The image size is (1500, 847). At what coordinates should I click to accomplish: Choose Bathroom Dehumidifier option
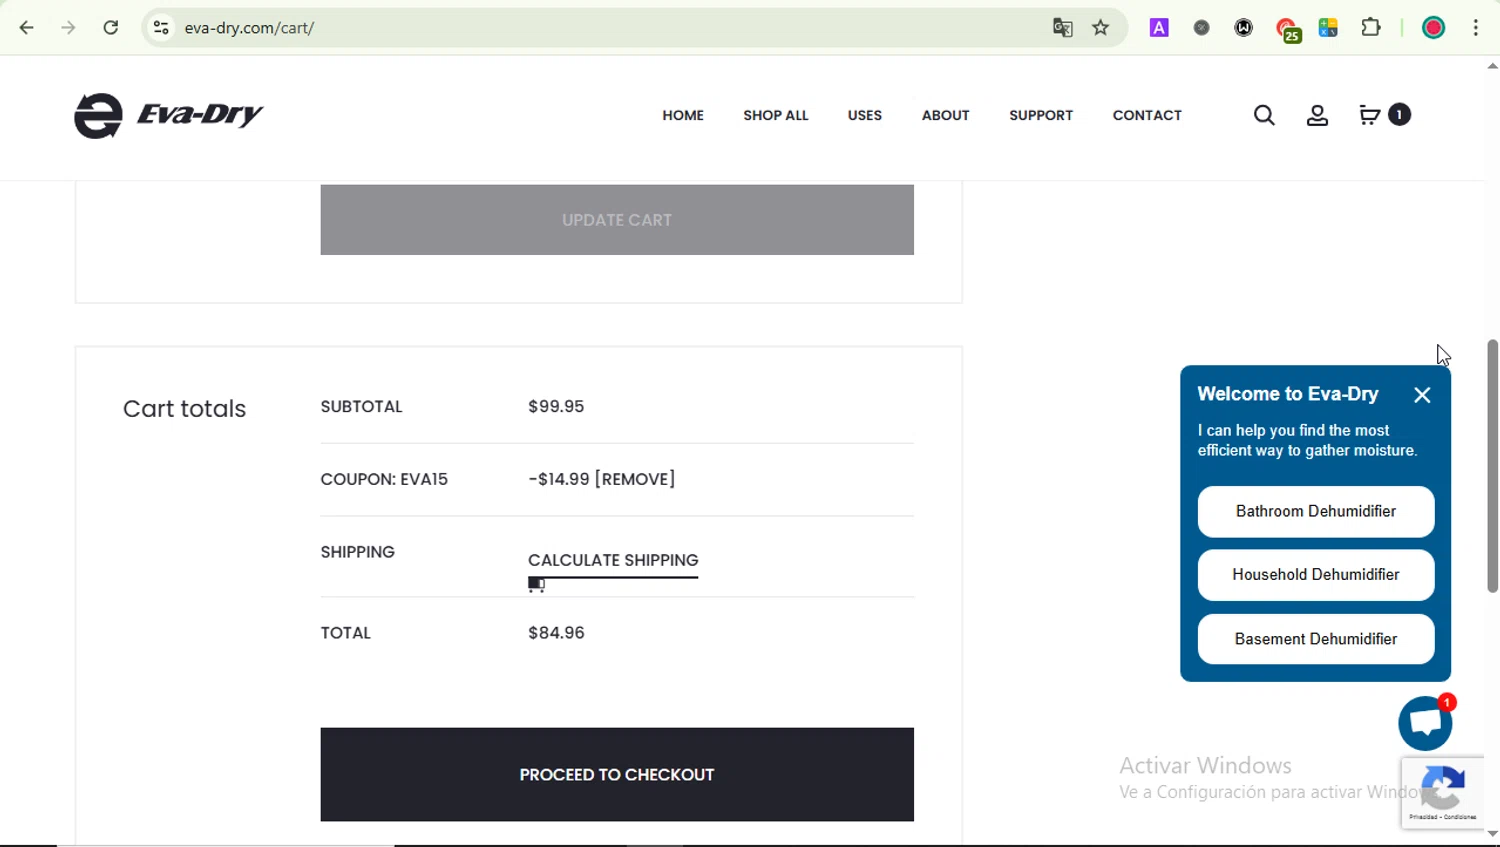click(x=1316, y=511)
